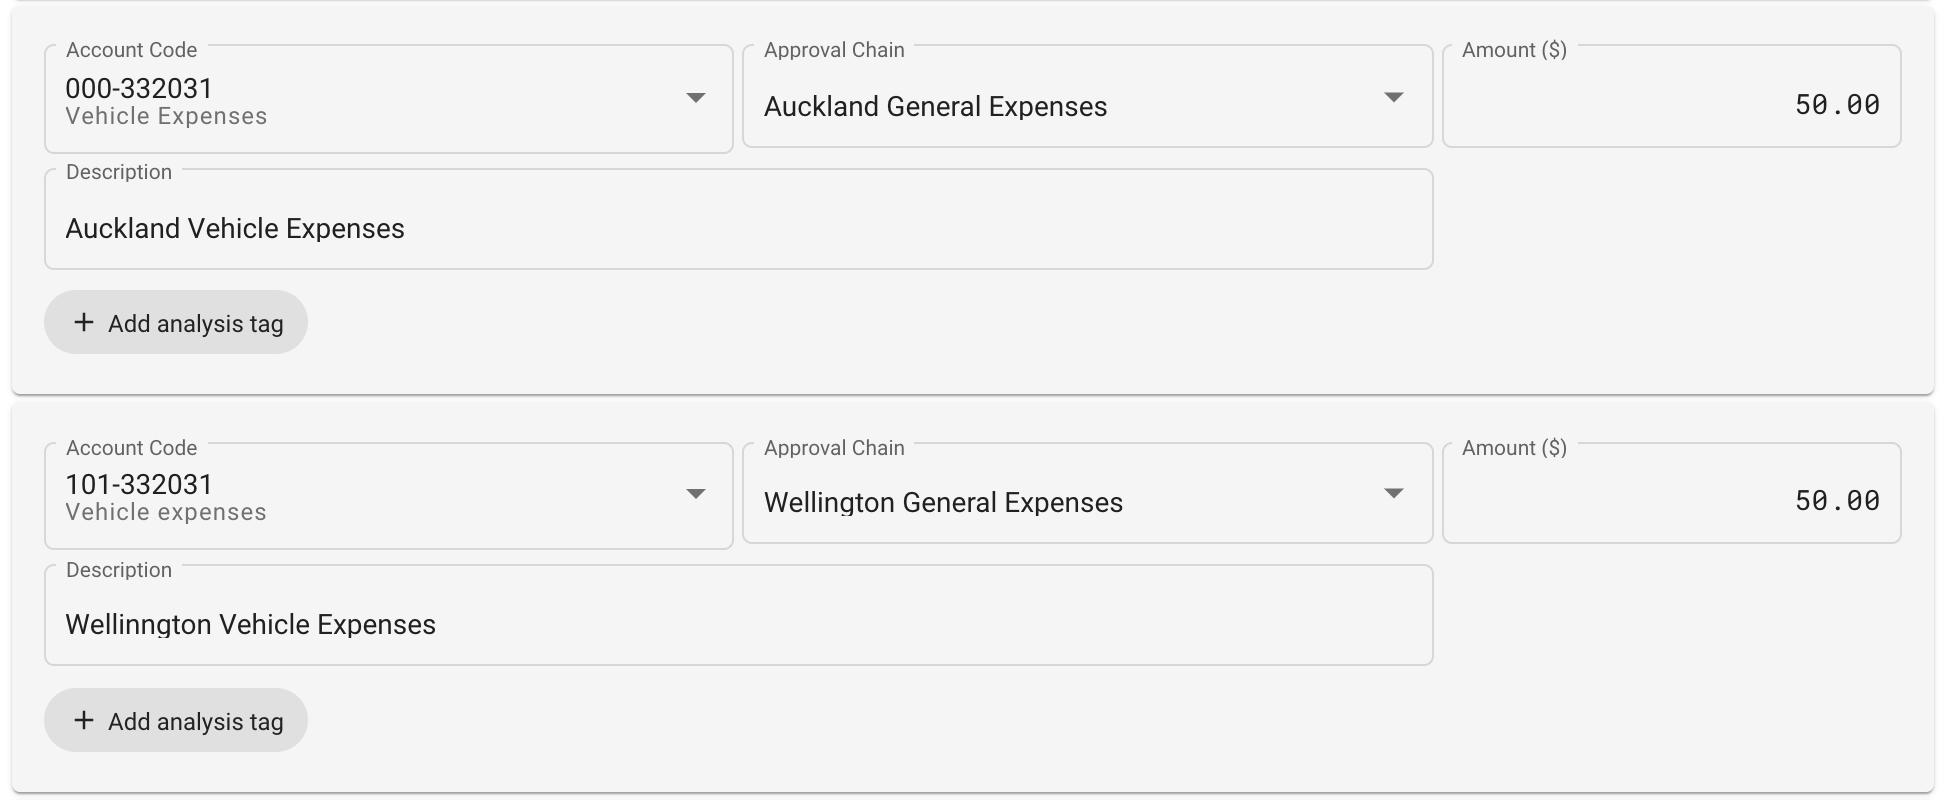Click inside the Auckland Vehicle Expenses description
Viewport: 1952px width, 800px height.
click(738, 219)
